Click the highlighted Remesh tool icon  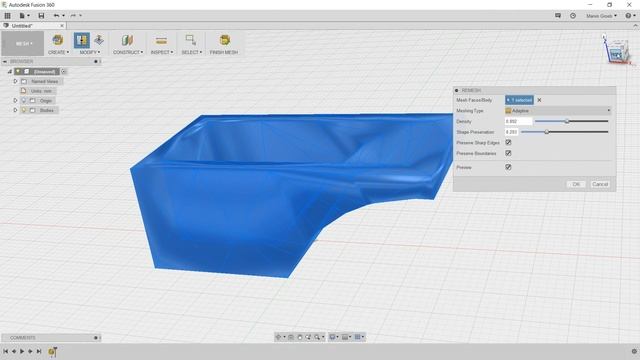(x=82, y=40)
